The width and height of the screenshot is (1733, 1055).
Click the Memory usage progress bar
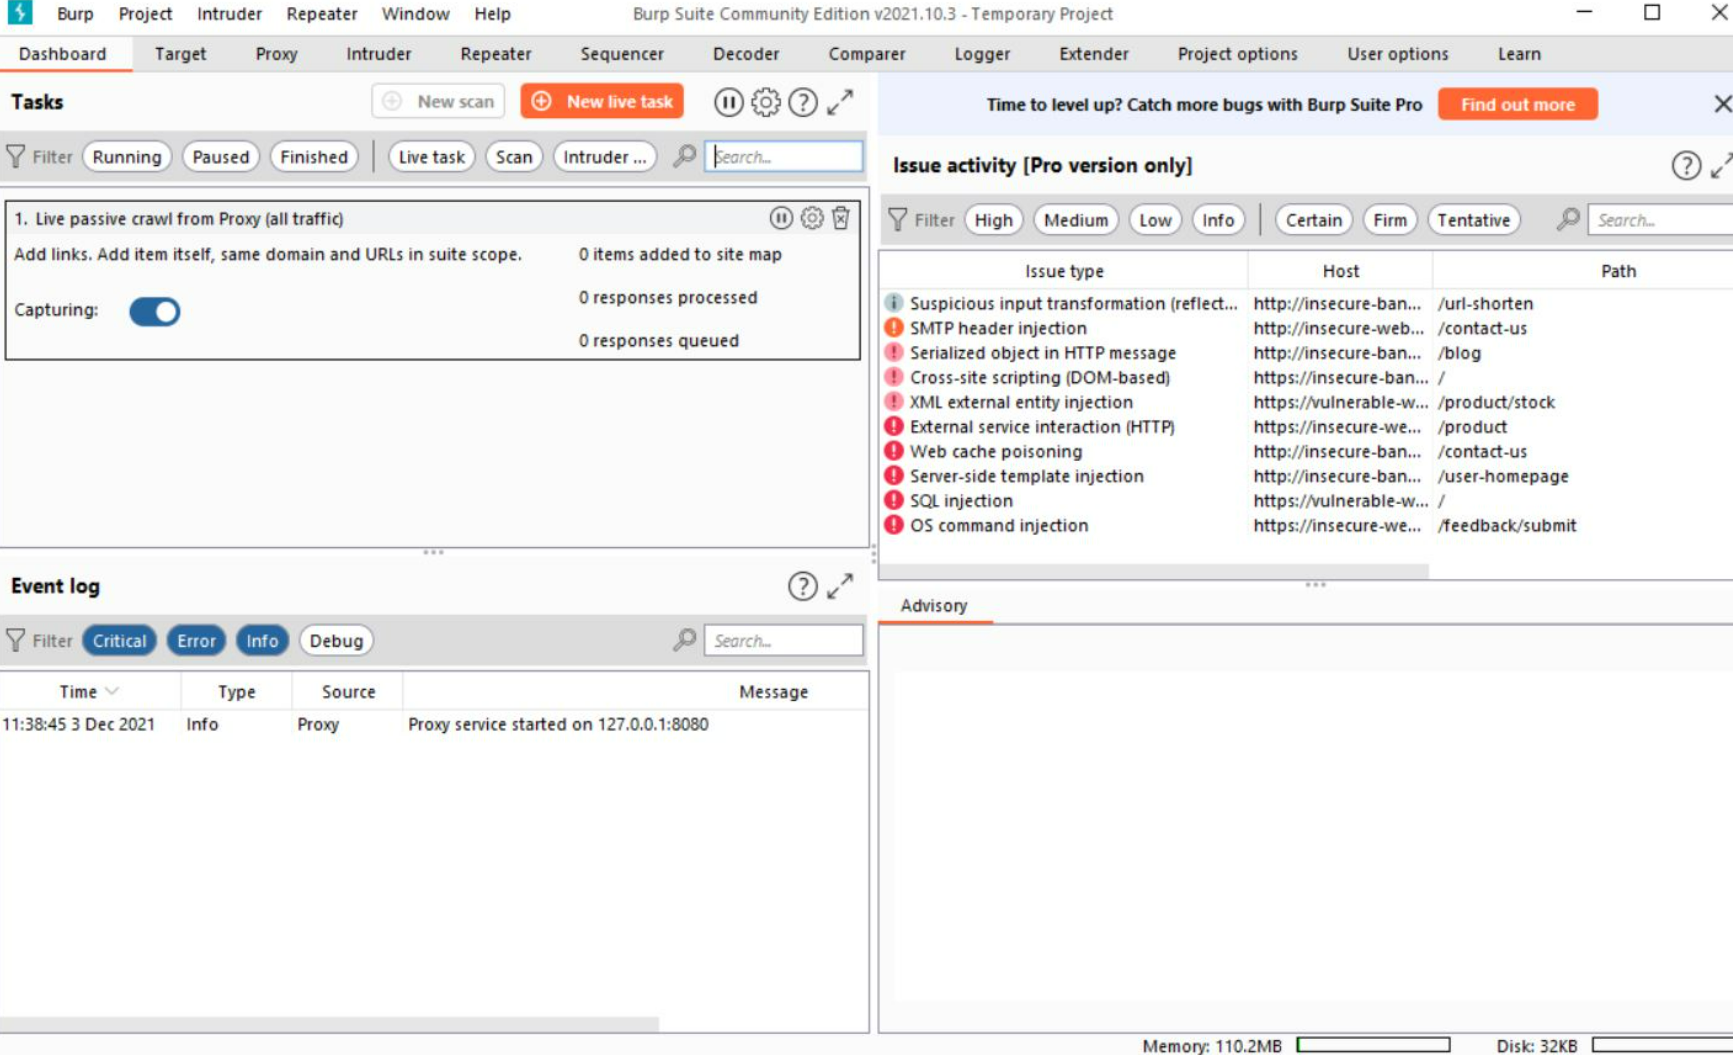click(x=1373, y=1045)
